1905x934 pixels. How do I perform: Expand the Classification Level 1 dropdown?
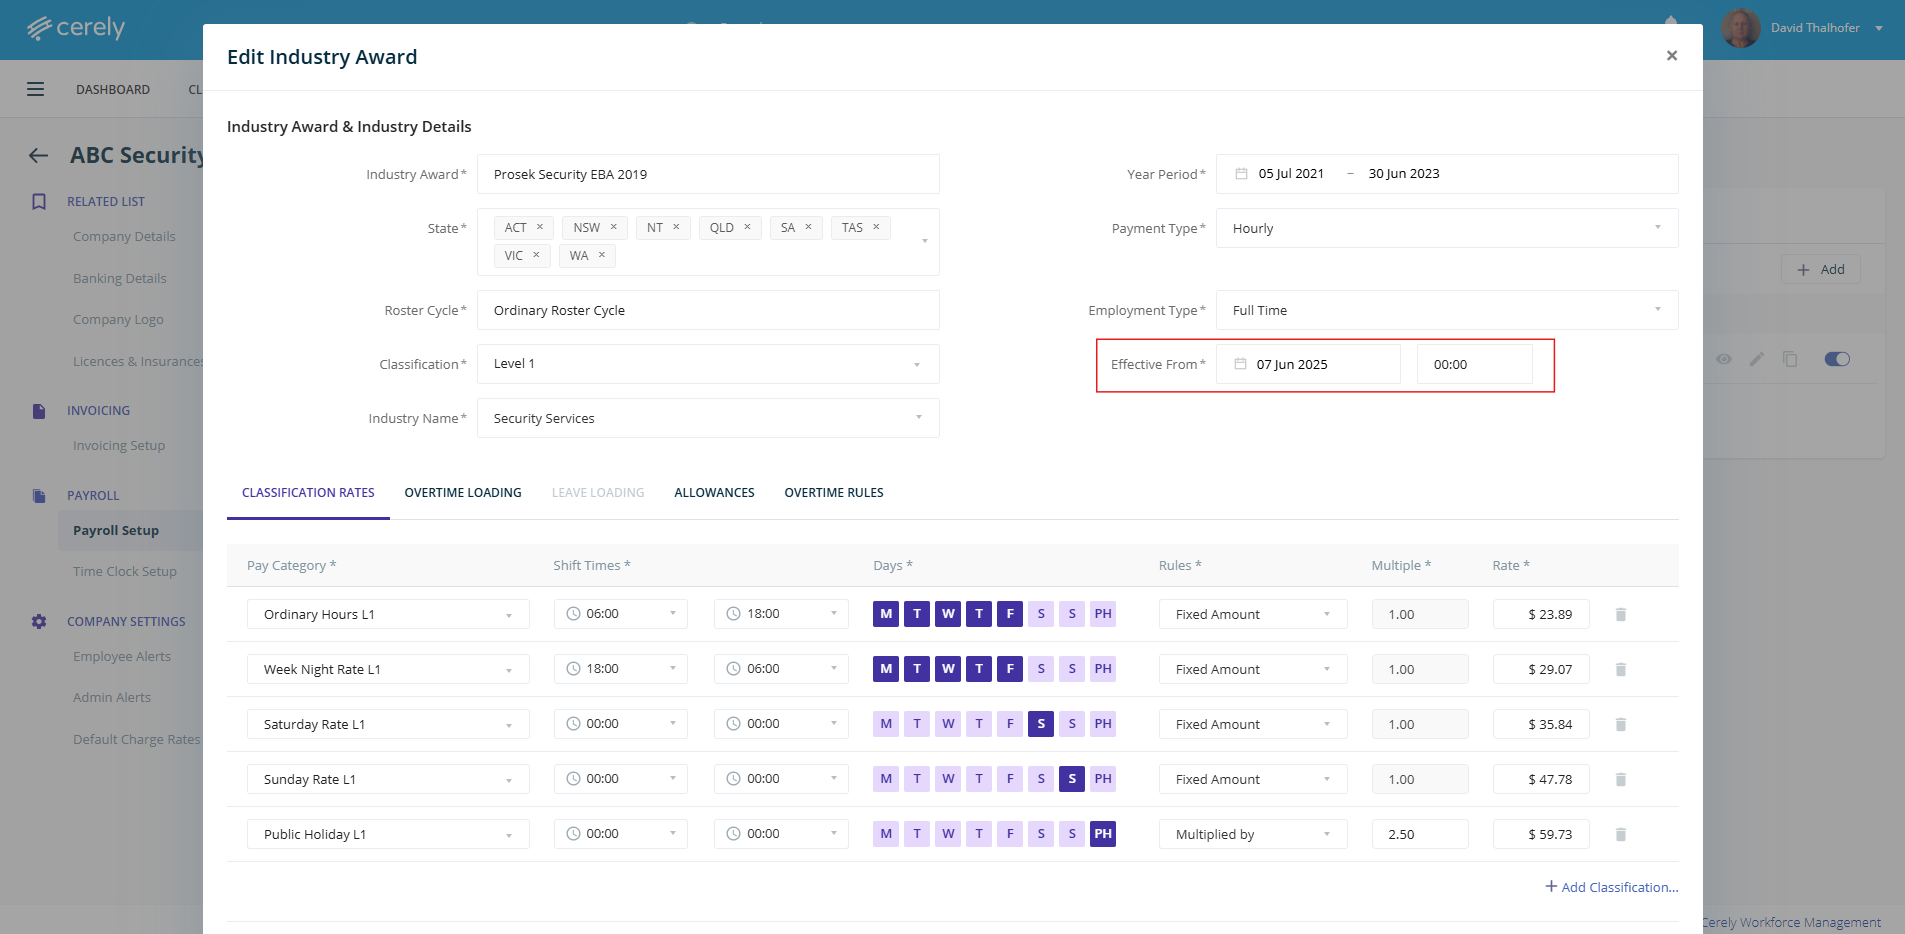tap(707, 364)
